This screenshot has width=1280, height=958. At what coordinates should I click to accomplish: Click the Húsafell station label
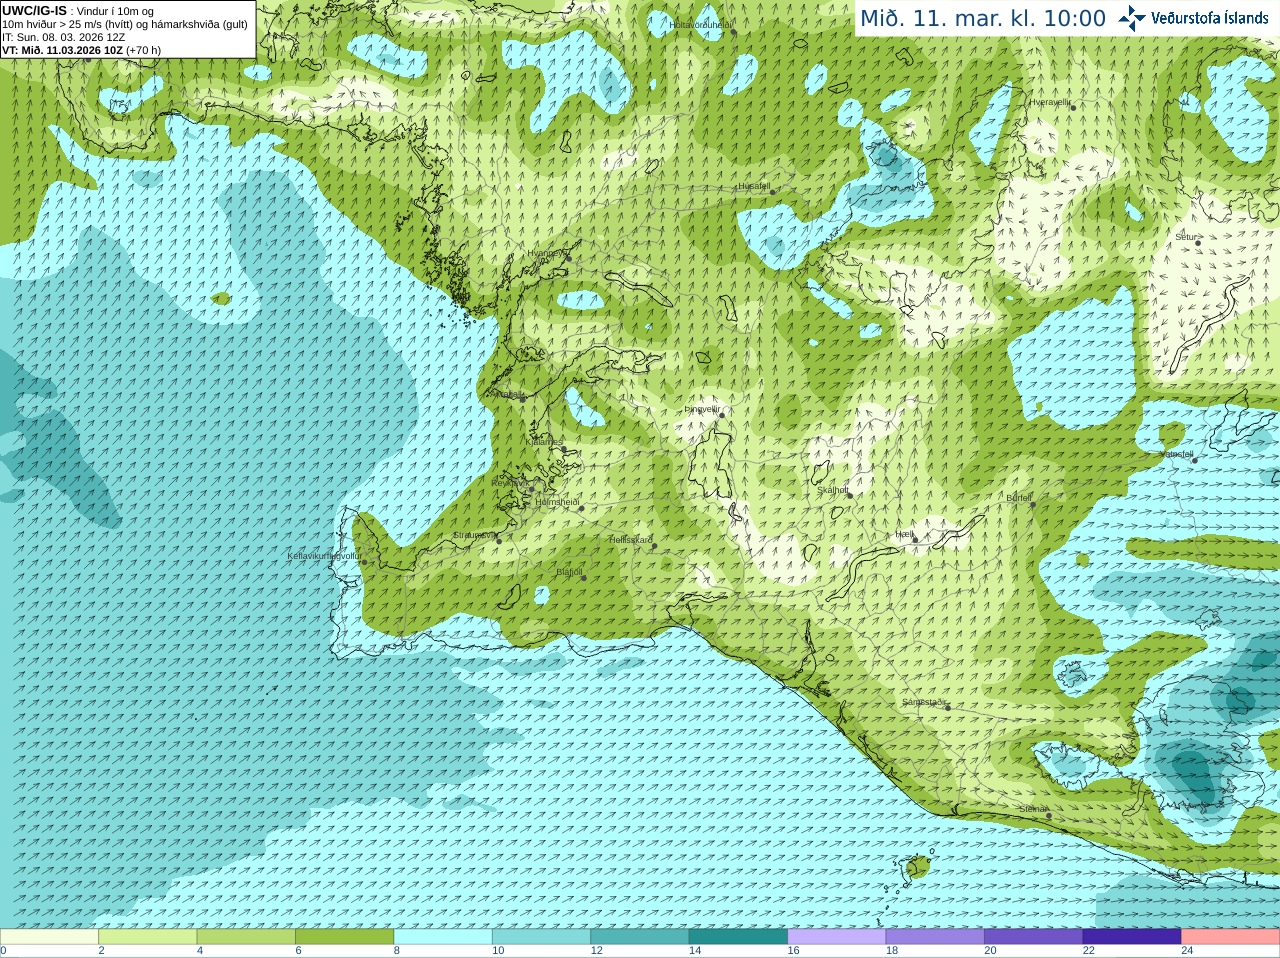coord(754,186)
